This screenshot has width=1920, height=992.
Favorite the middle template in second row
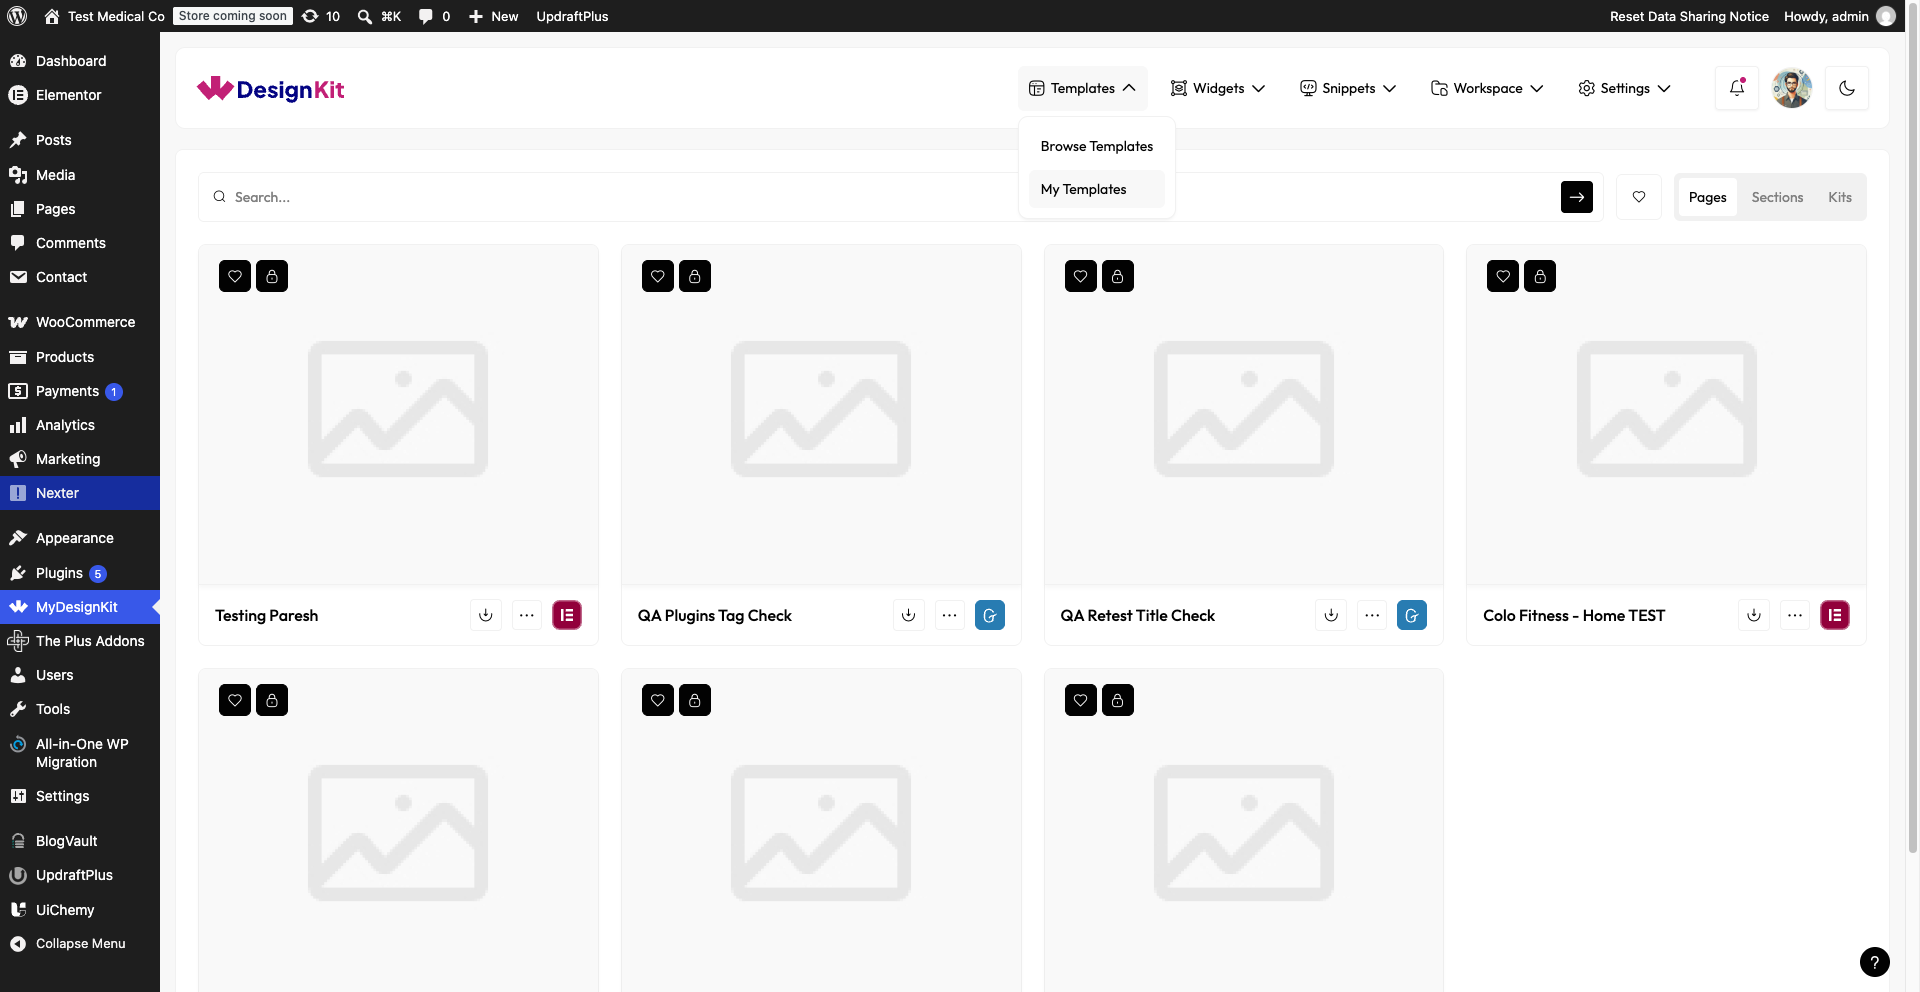658,700
